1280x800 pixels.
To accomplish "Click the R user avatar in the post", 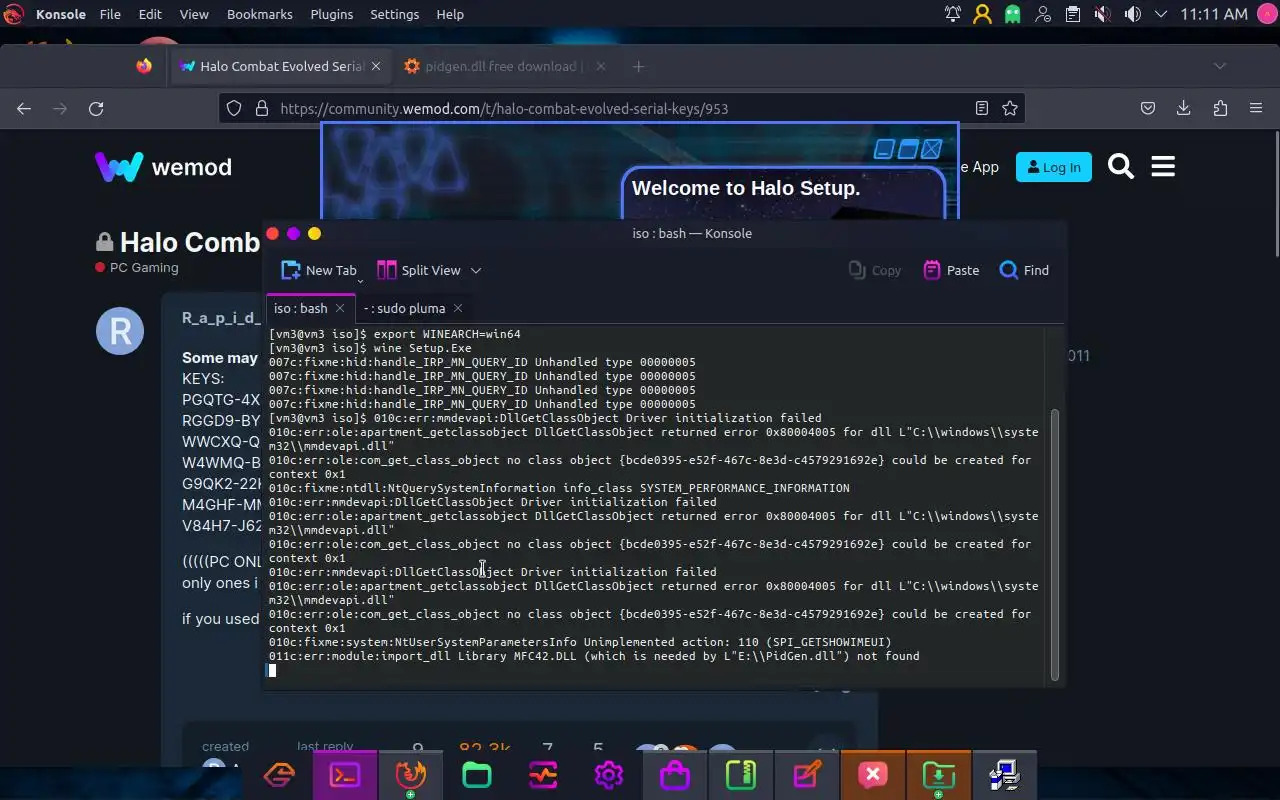I will [x=120, y=331].
